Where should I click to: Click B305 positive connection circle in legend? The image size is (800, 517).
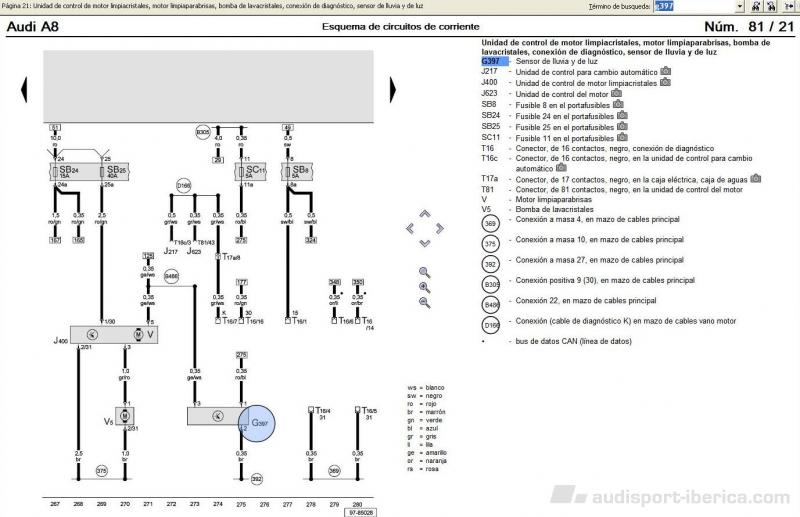(x=490, y=284)
